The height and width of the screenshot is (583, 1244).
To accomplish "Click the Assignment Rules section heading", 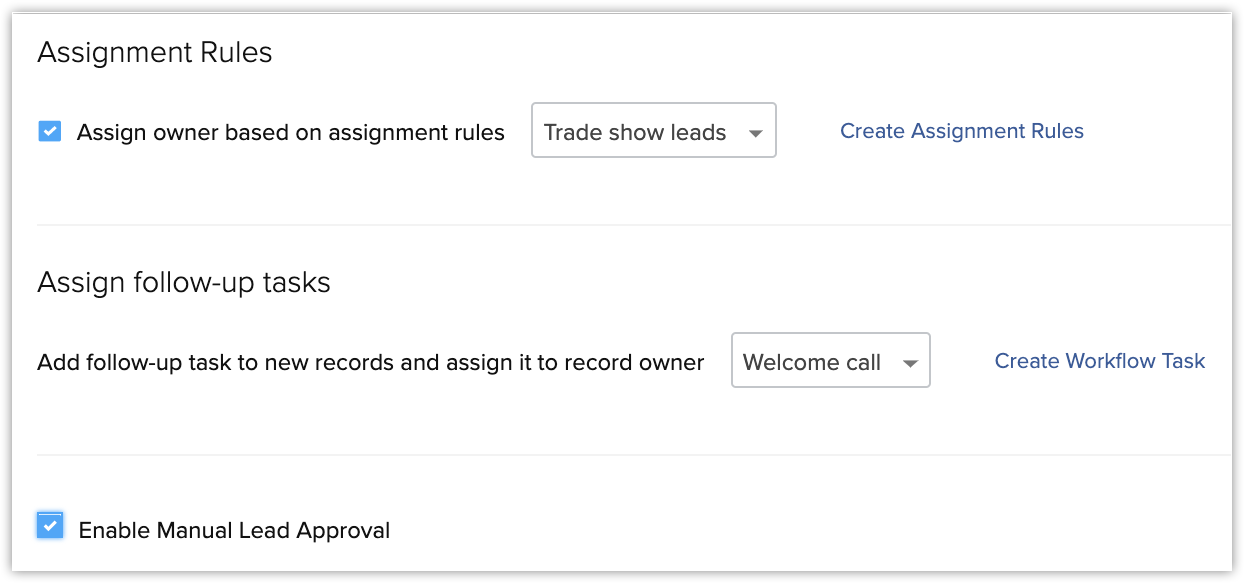I will pyautogui.click(x=155, y=53).
